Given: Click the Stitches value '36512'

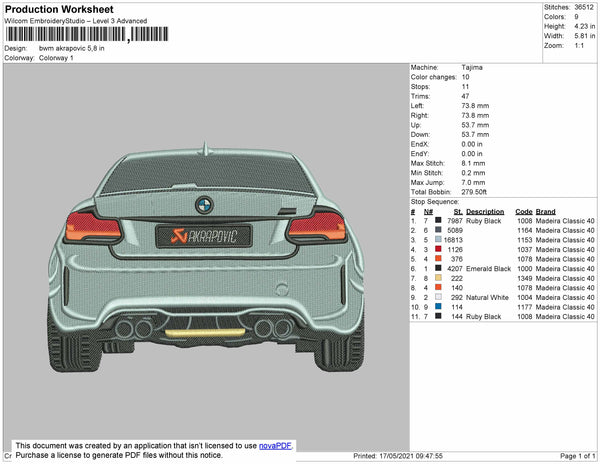Looking at the screenshot, I should coord(584,7).
